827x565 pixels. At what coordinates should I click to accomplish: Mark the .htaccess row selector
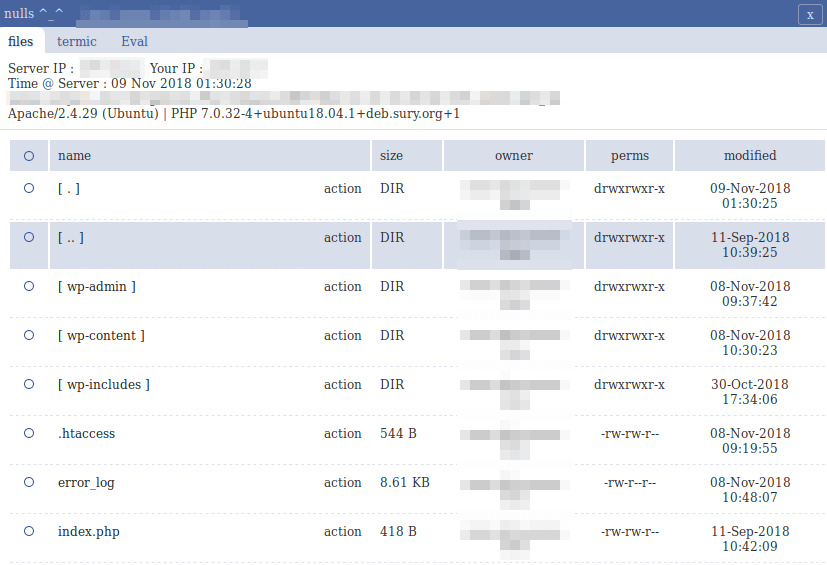[x=29, y=433]
